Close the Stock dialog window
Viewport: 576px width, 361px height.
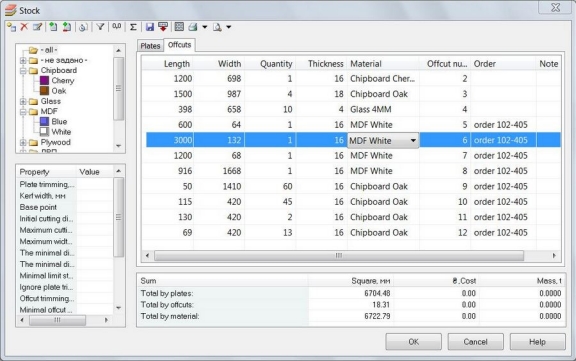(555, 7)
